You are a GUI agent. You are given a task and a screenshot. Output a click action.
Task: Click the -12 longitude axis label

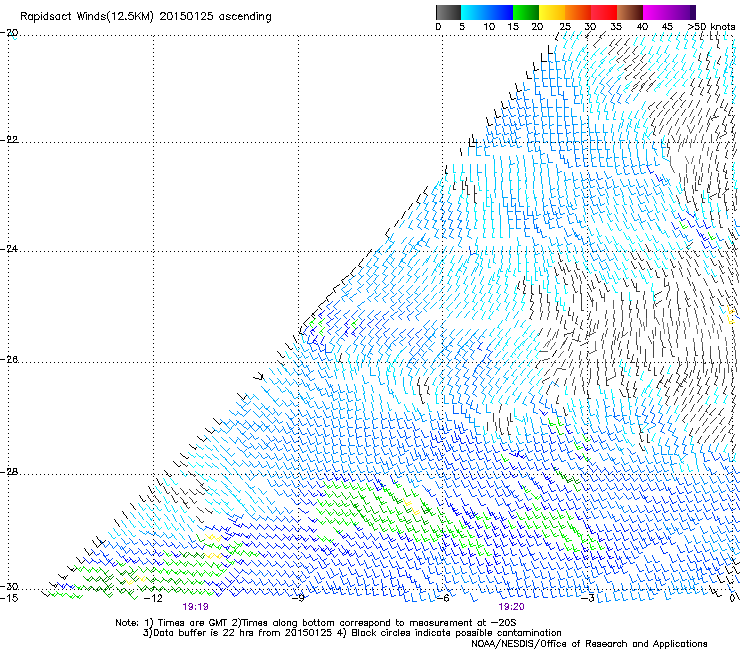pos(153,598)
